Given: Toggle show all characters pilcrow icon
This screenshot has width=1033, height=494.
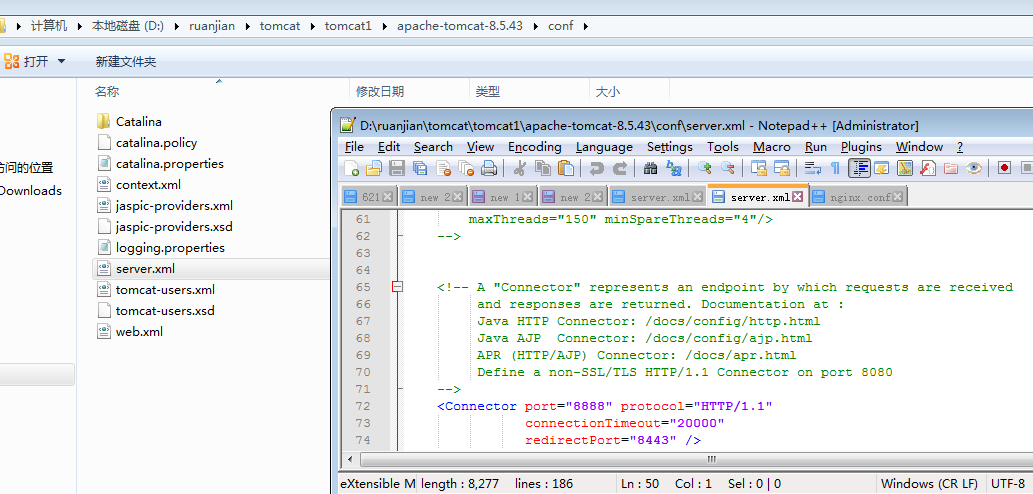Looking at the screenshot, I should 835,168.
